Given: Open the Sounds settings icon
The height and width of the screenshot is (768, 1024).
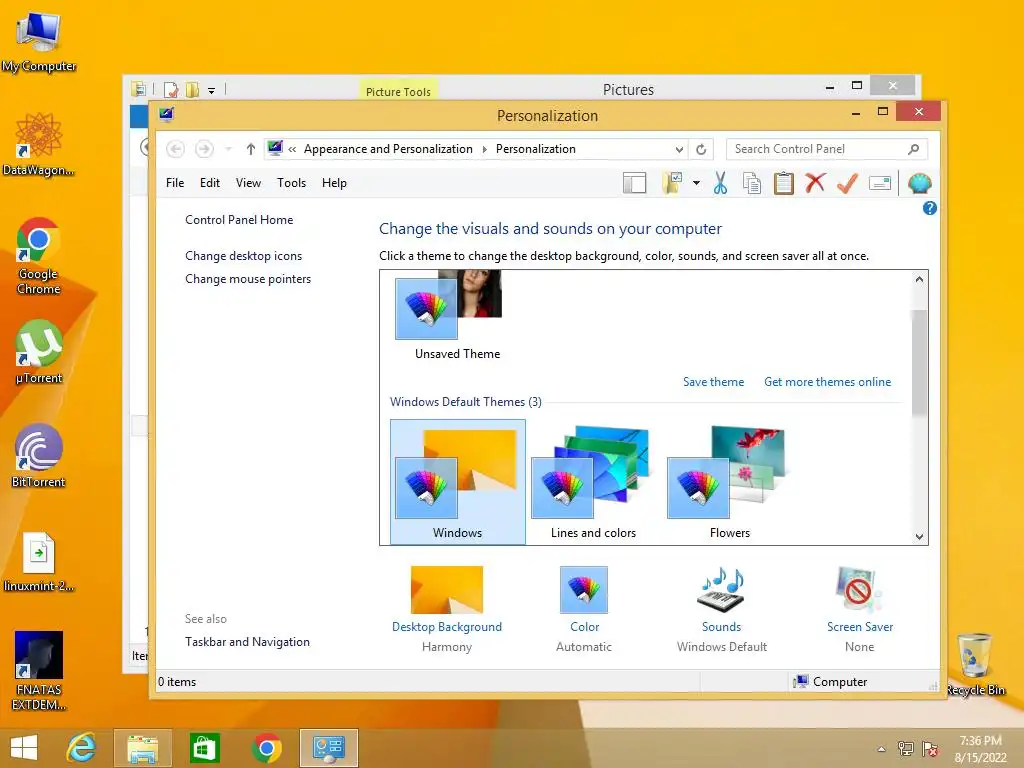Looking at the screenshot, I should [722, 589].
